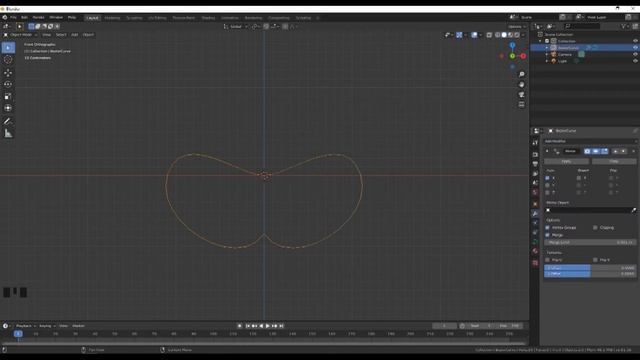The height and width of the screenshot is (360, 640).
Task: Click the zoom view magnifier icon
Action: pos(521,74)
